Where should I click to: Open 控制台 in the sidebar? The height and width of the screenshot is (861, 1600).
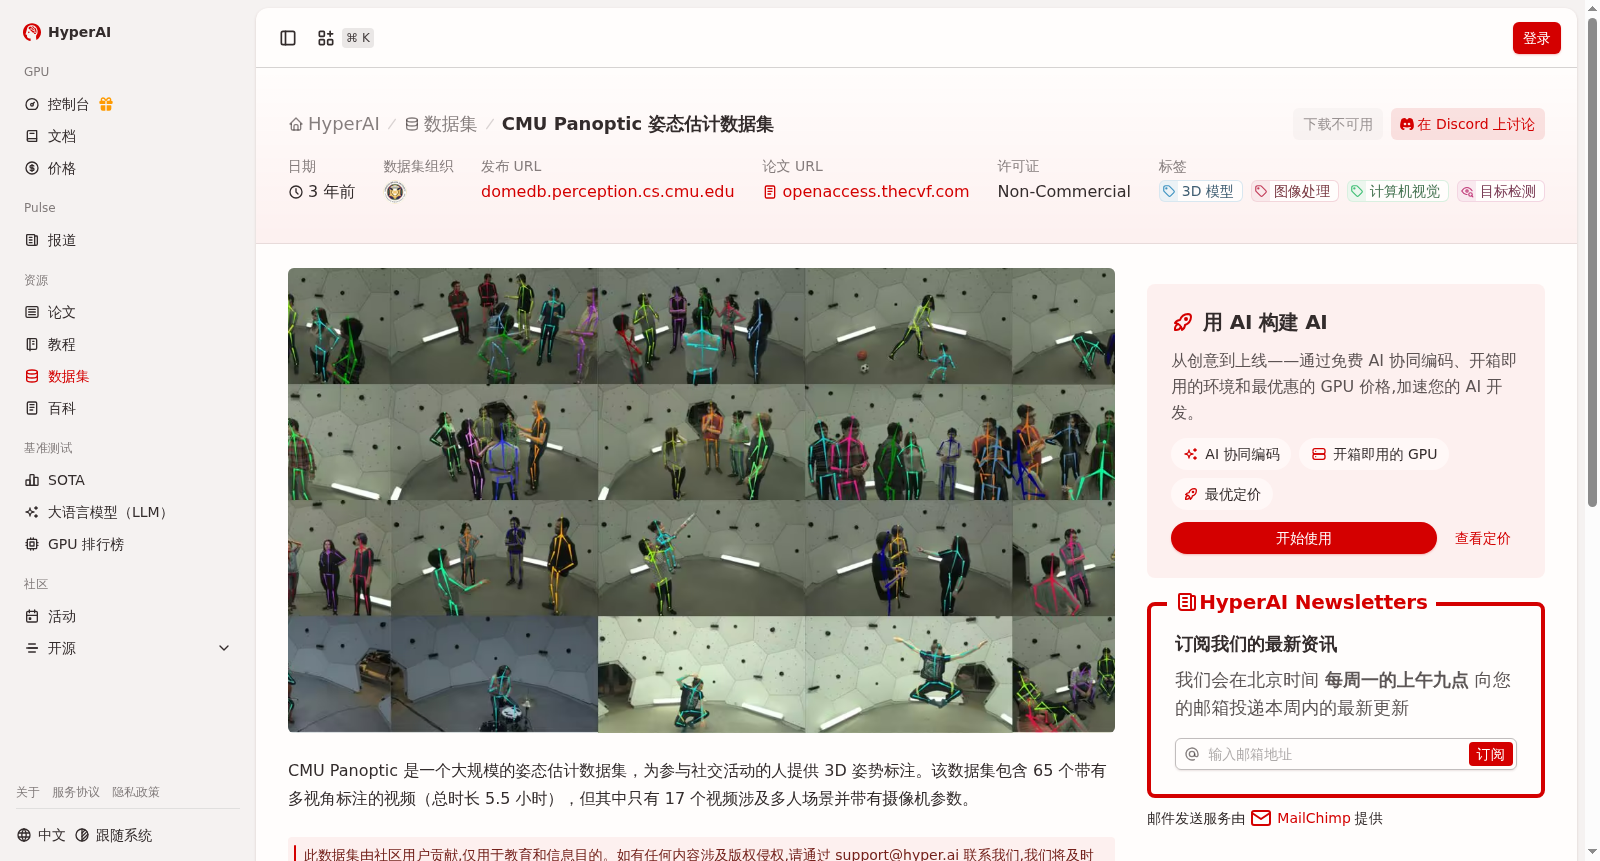pos(68,104)
